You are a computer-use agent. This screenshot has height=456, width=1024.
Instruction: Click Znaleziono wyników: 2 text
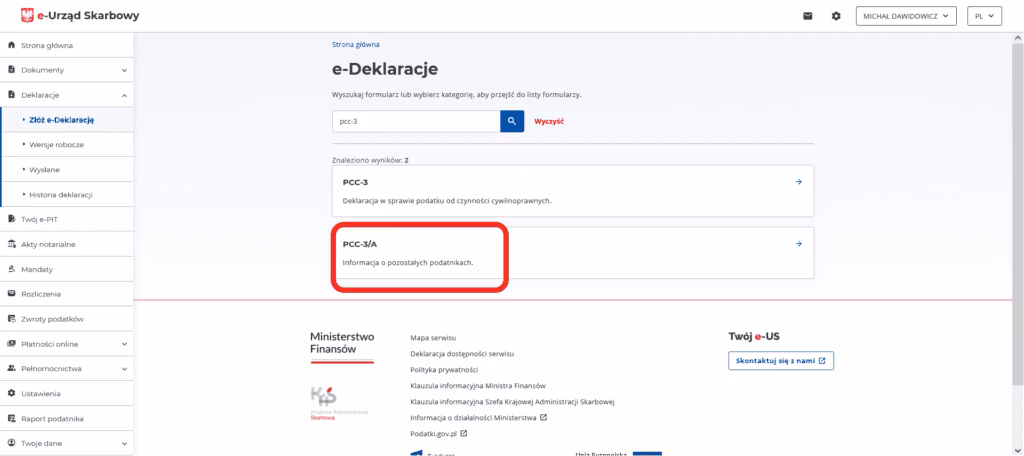coord(370,159)
